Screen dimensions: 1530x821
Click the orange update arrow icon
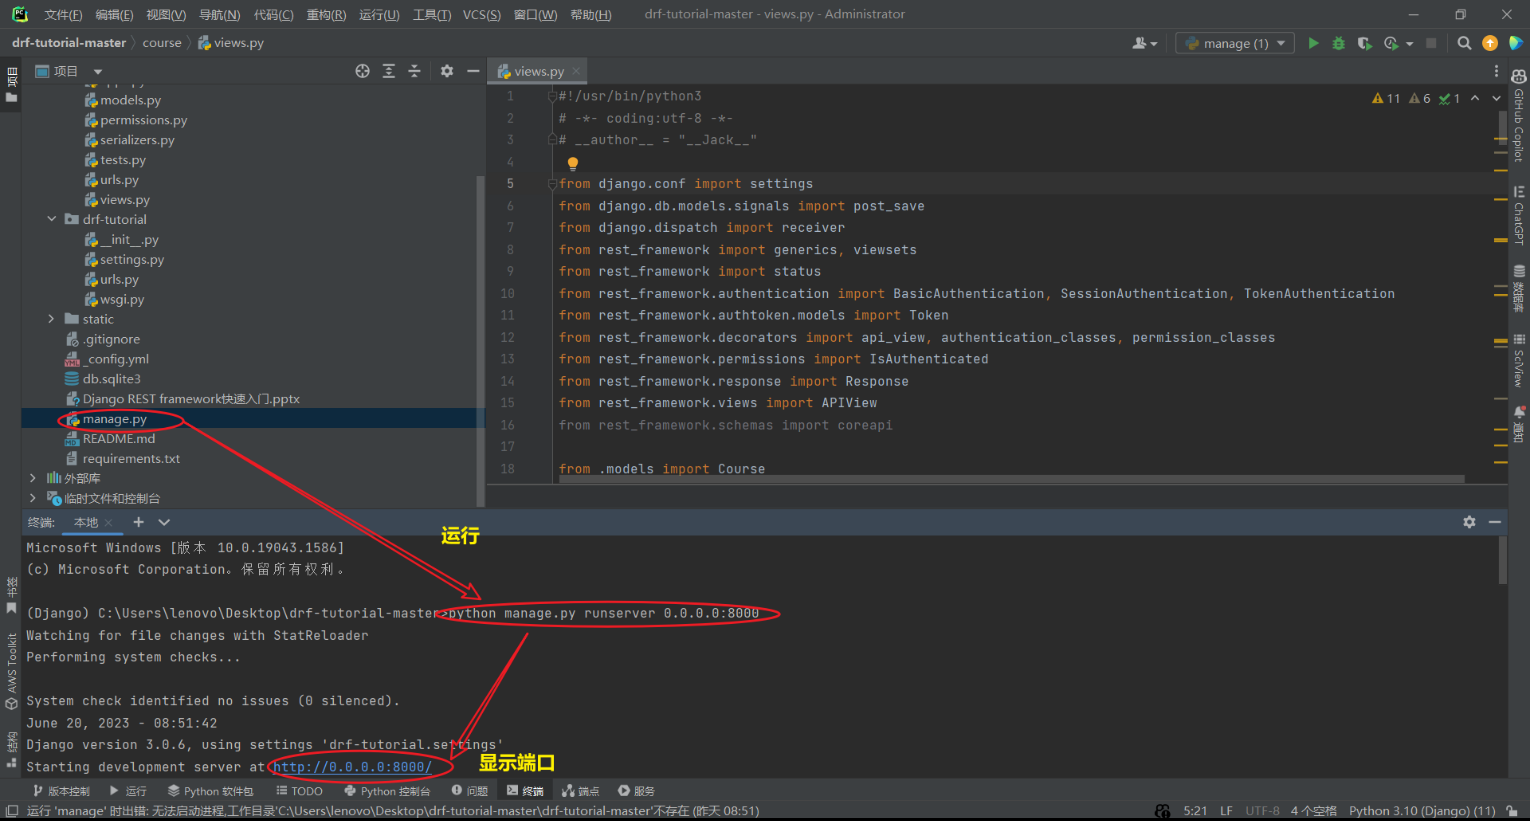[1490, 43]
